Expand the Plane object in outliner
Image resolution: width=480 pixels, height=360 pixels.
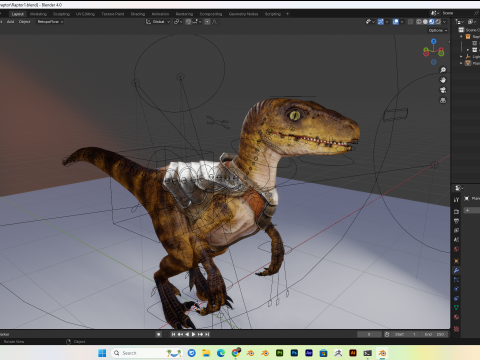click(x=461, y=63)
